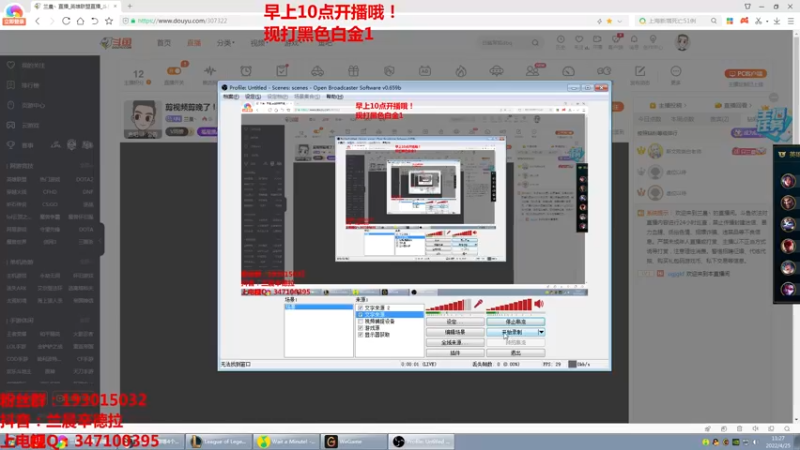Open WeGame taskbar item
800x450 pixels.
coord(354,441)
